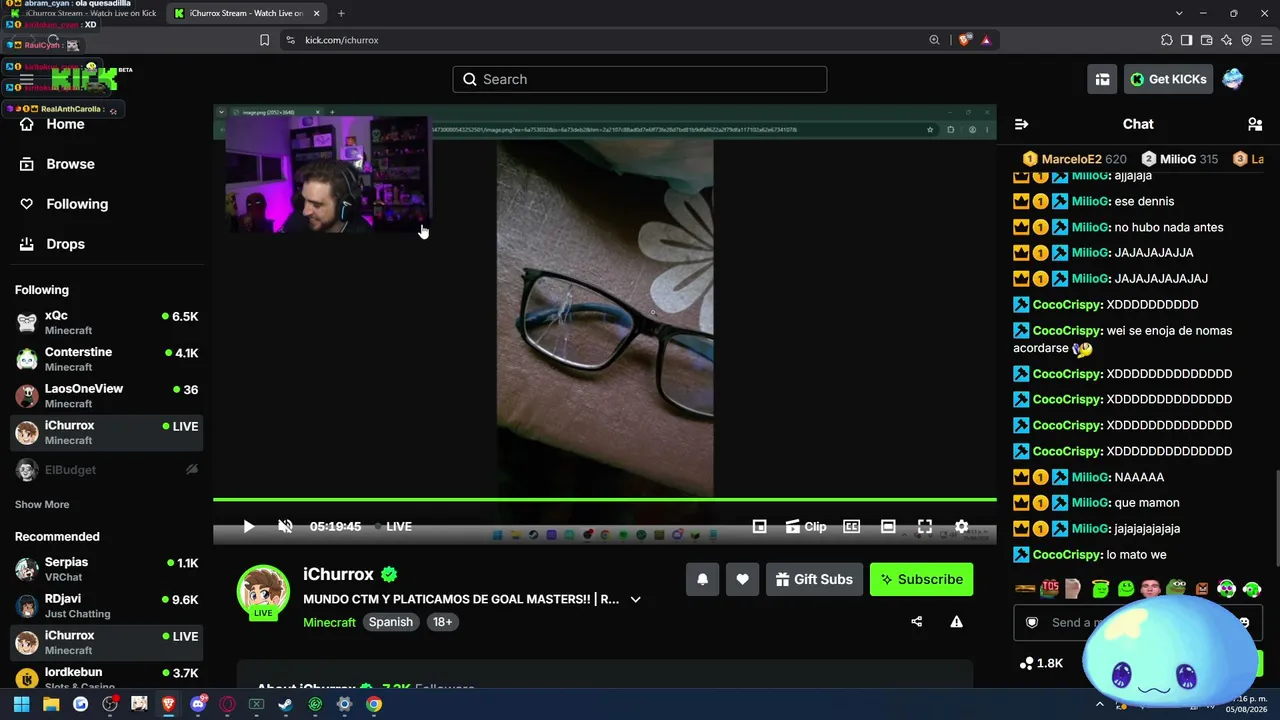The image size is (1280, 720).
Task: Open Google Chrome from taskbar
Action: point(373,704)
